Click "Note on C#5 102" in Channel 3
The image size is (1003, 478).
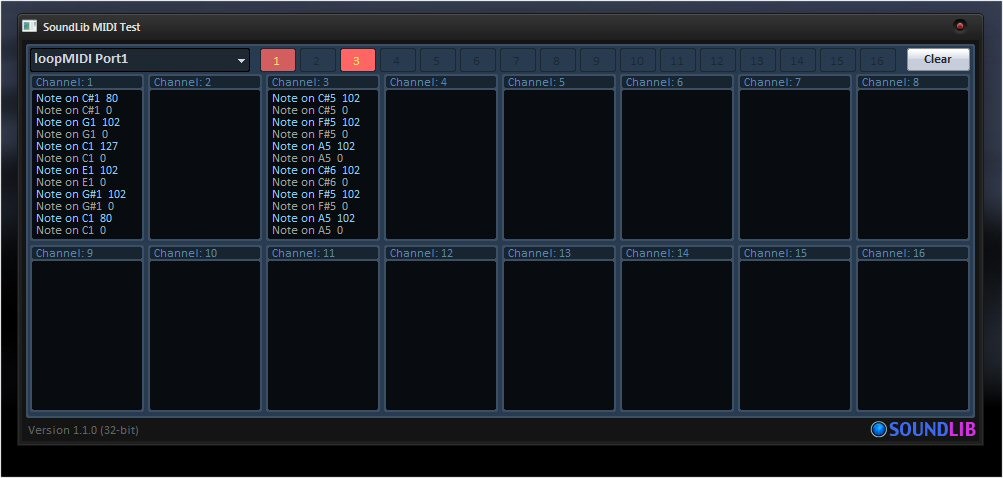315,98
